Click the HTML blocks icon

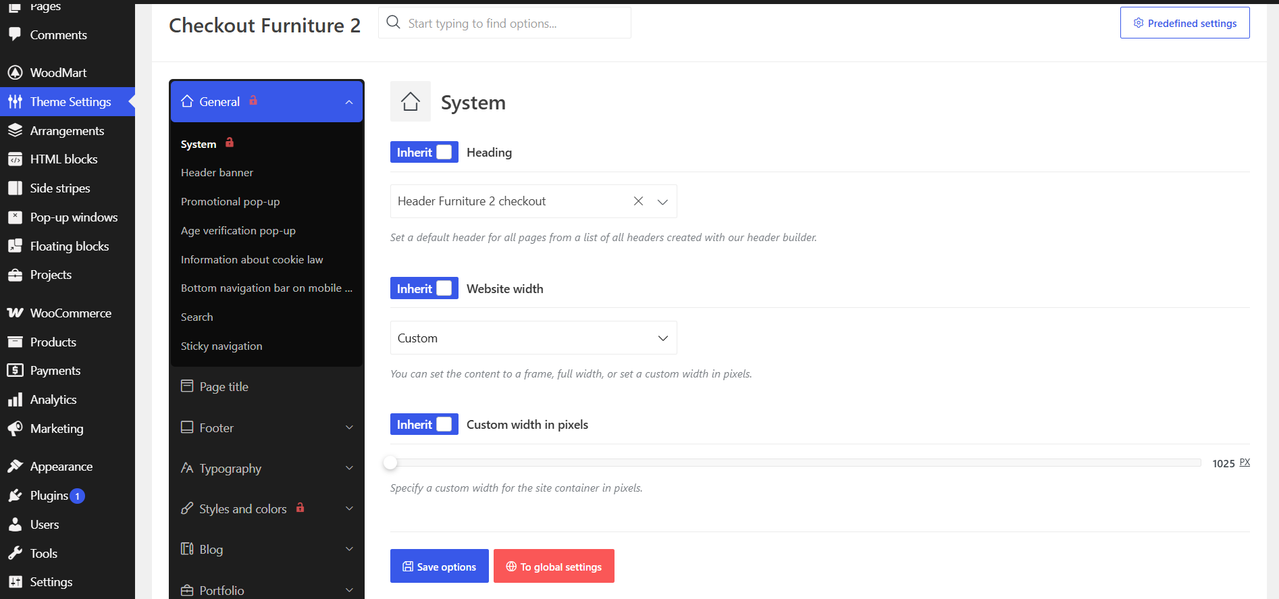[15, 159]
